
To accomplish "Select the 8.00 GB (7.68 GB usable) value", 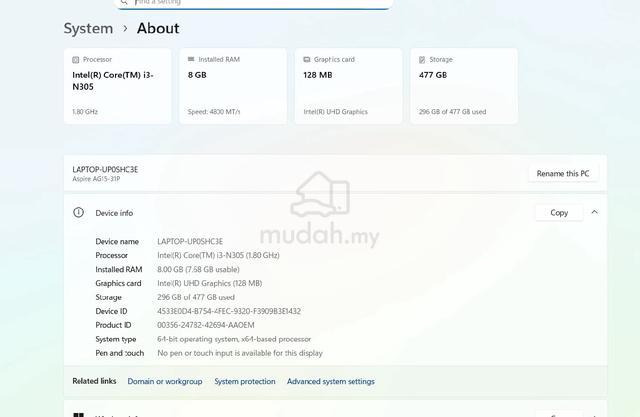I will pos(198,269).
